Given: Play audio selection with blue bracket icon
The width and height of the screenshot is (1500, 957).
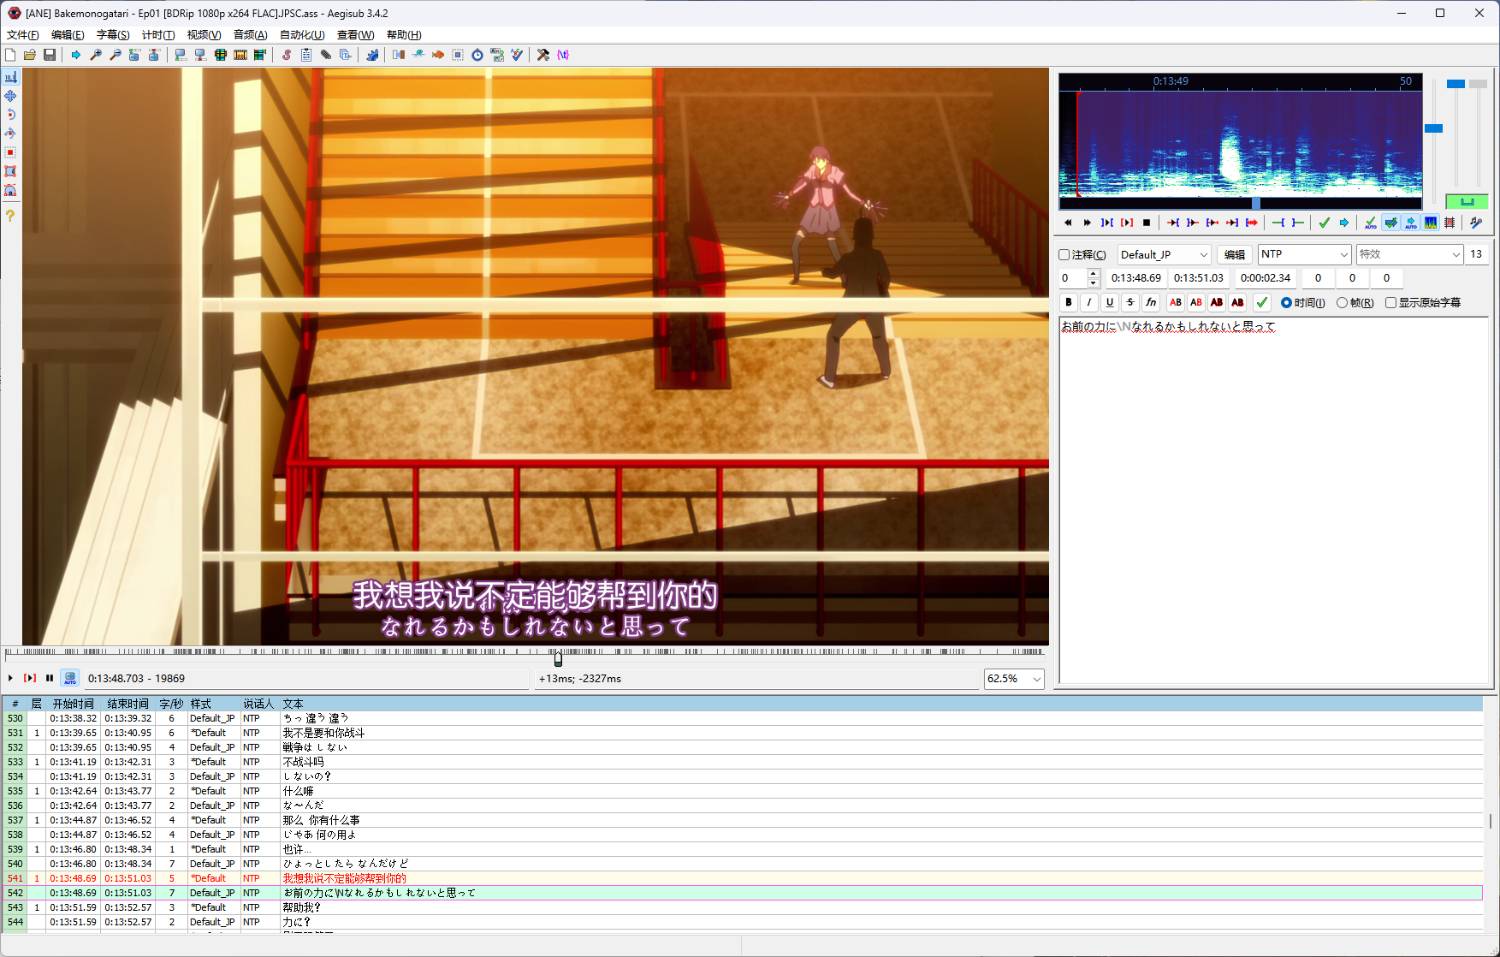Looking at the screenshot, I should click(x=1107, y=222).
